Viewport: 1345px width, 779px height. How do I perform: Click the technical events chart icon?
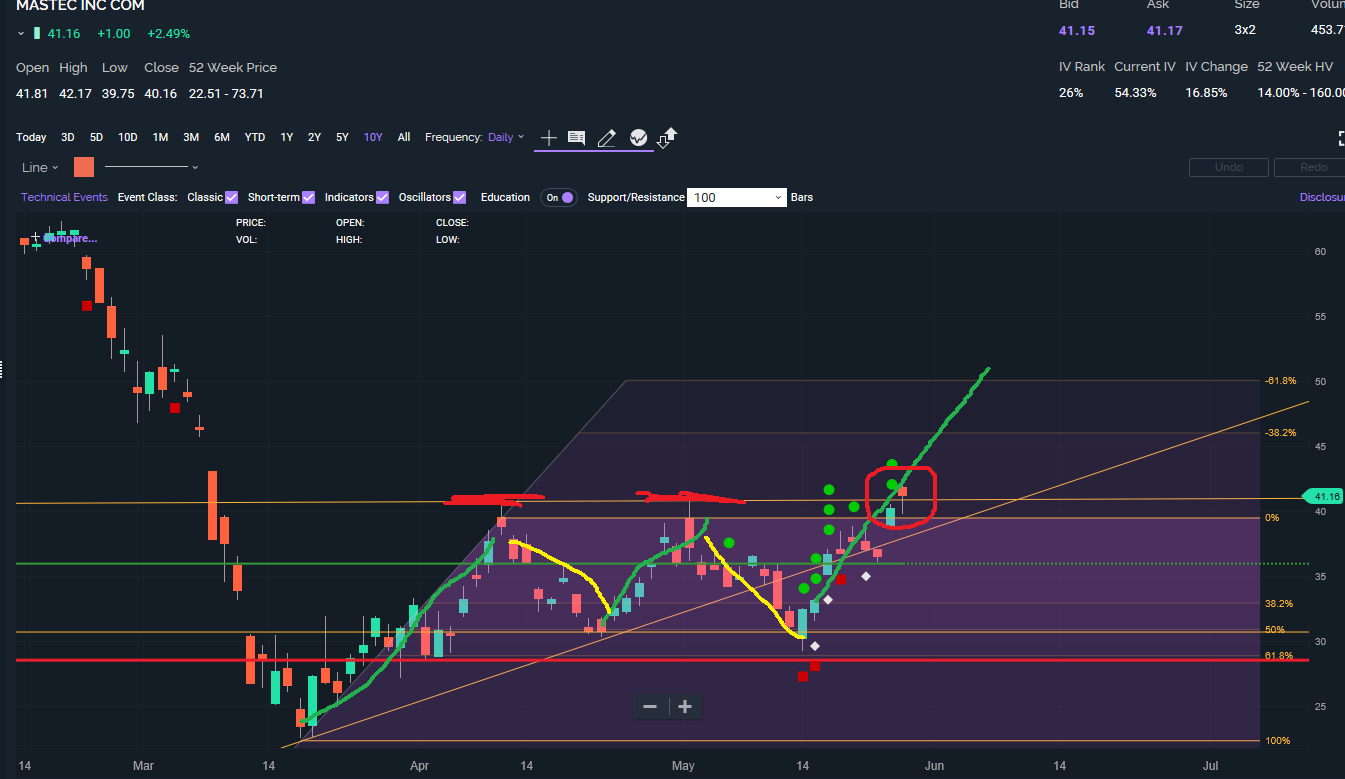[638, 138]
